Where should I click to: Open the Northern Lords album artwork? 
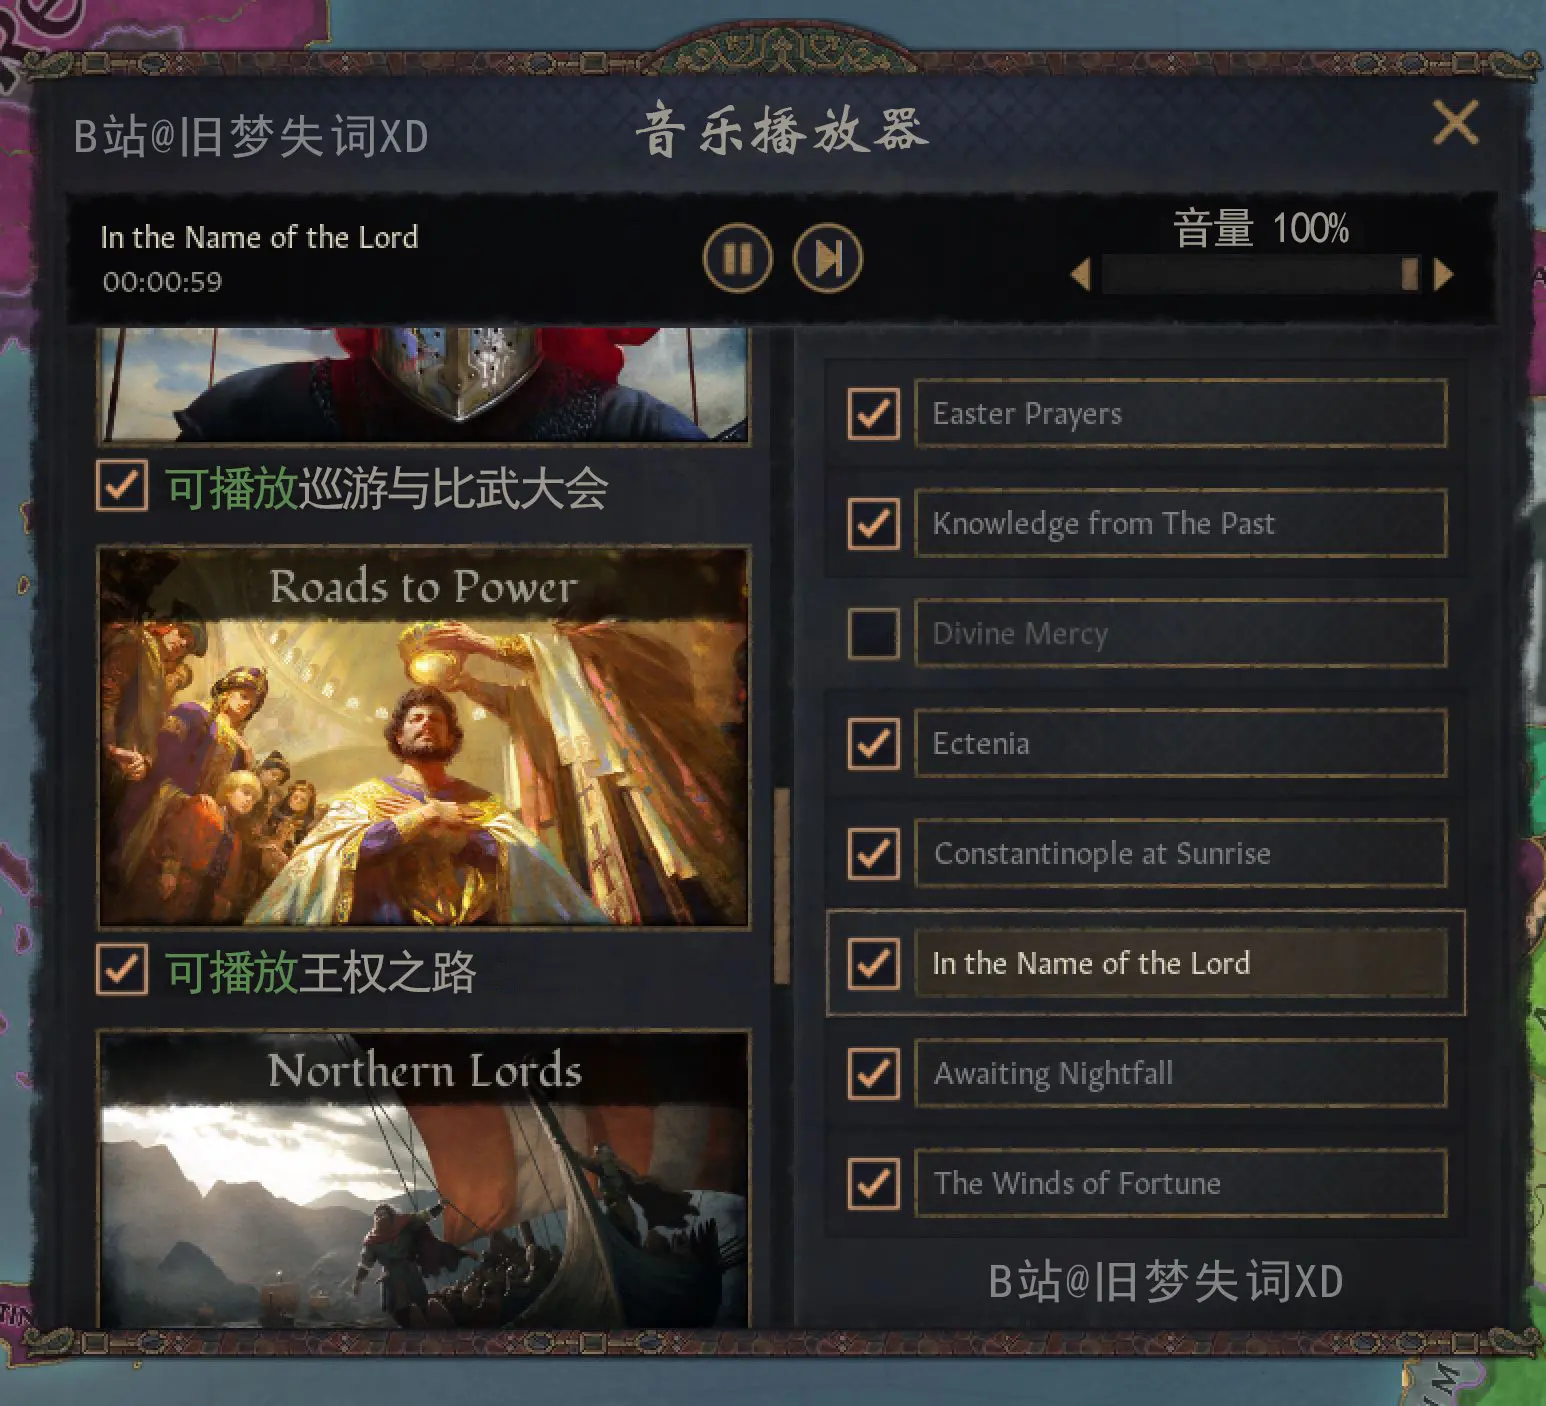424,1180
